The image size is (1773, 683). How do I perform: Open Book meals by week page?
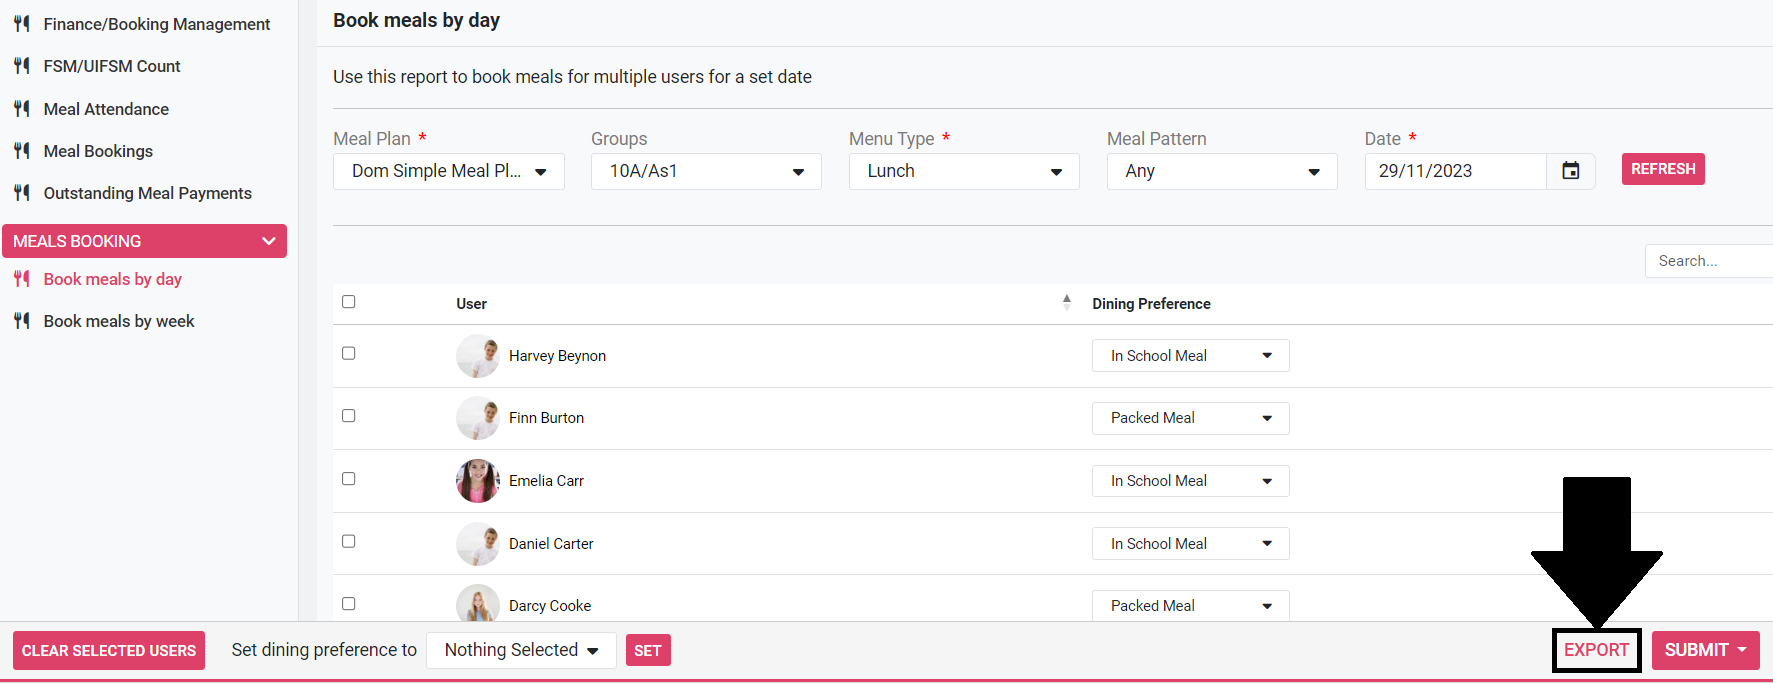(x=119, y=321)
